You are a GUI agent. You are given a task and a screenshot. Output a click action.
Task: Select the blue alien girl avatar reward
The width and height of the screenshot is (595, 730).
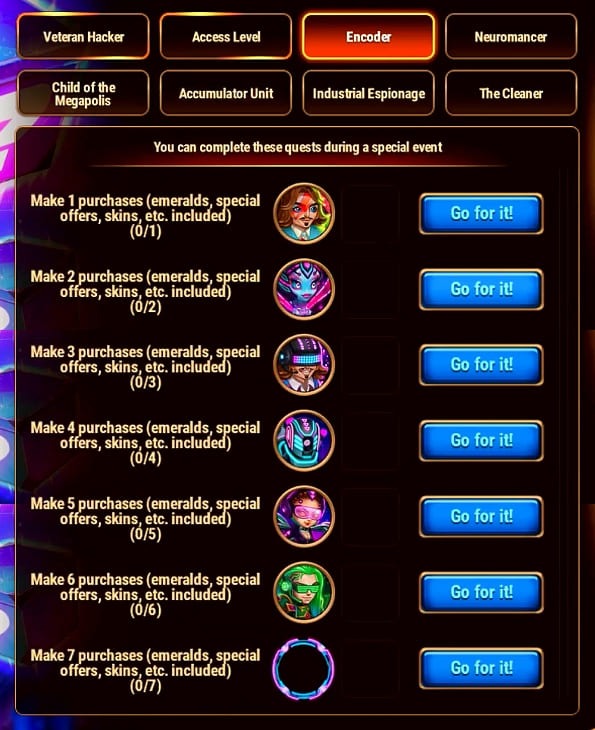304,289
